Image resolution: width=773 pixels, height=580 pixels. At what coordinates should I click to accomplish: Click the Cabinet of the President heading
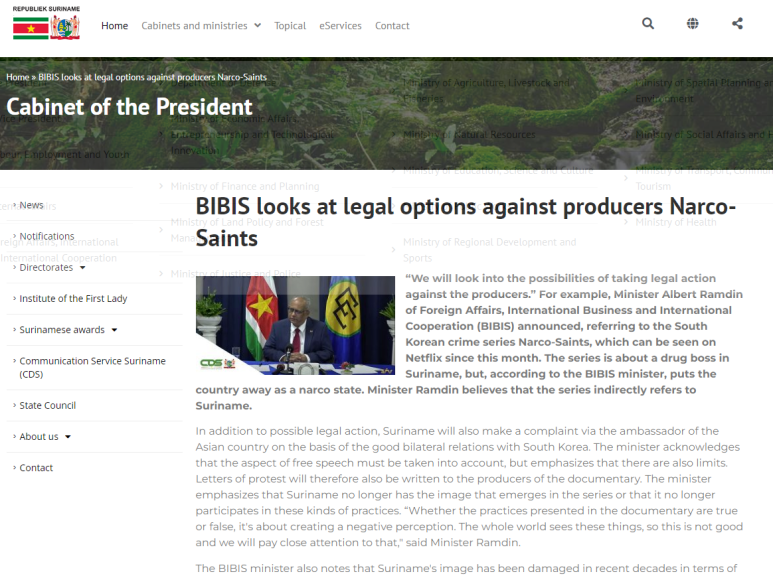(x=129, y=107)
